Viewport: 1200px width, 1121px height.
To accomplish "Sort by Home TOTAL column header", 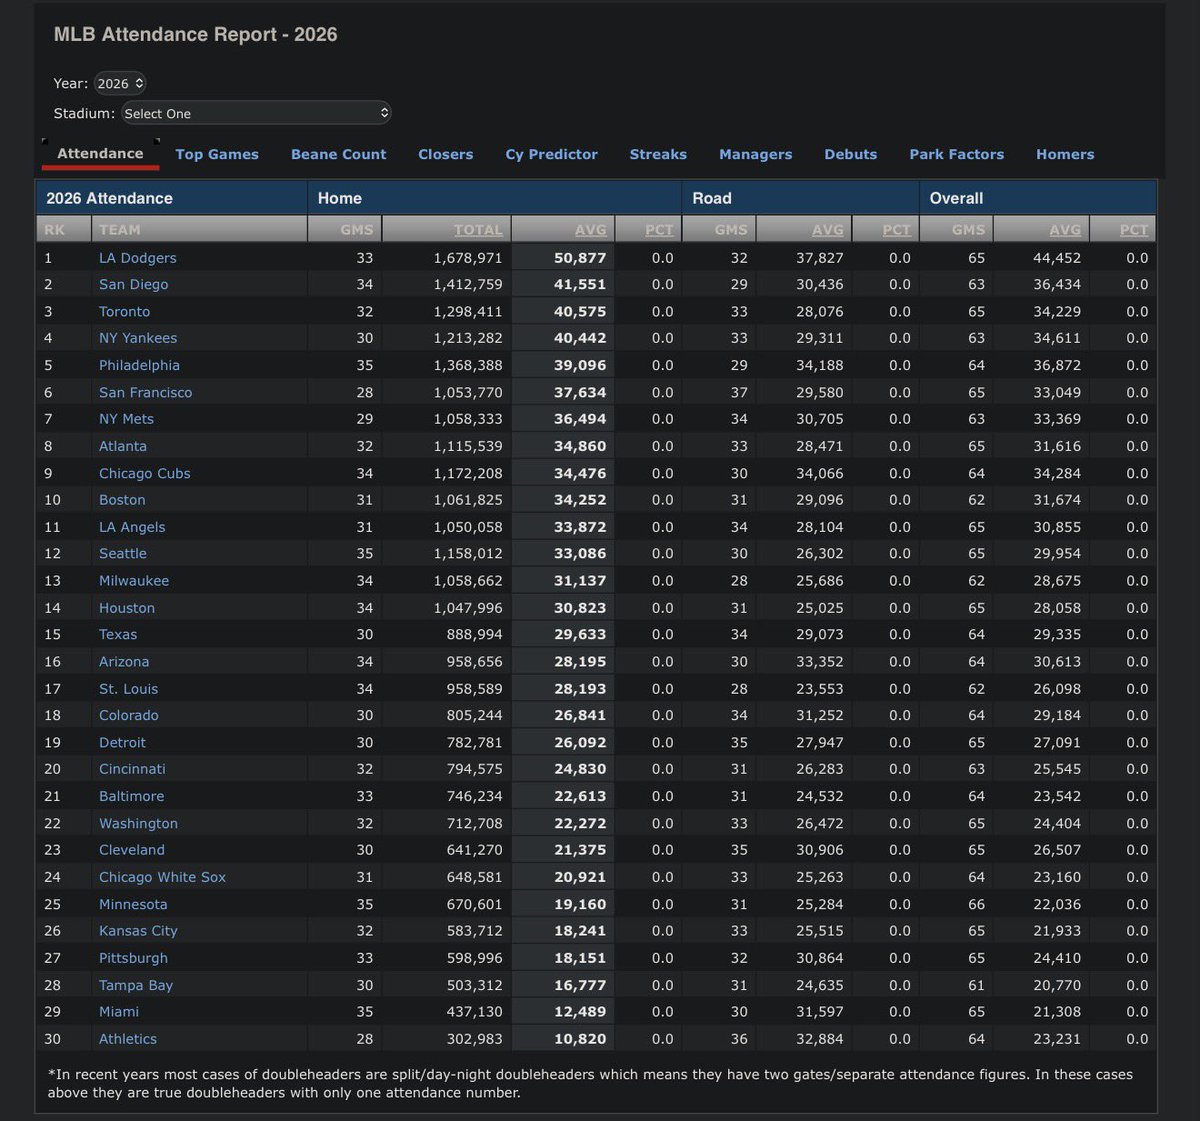I will point(478,229).
